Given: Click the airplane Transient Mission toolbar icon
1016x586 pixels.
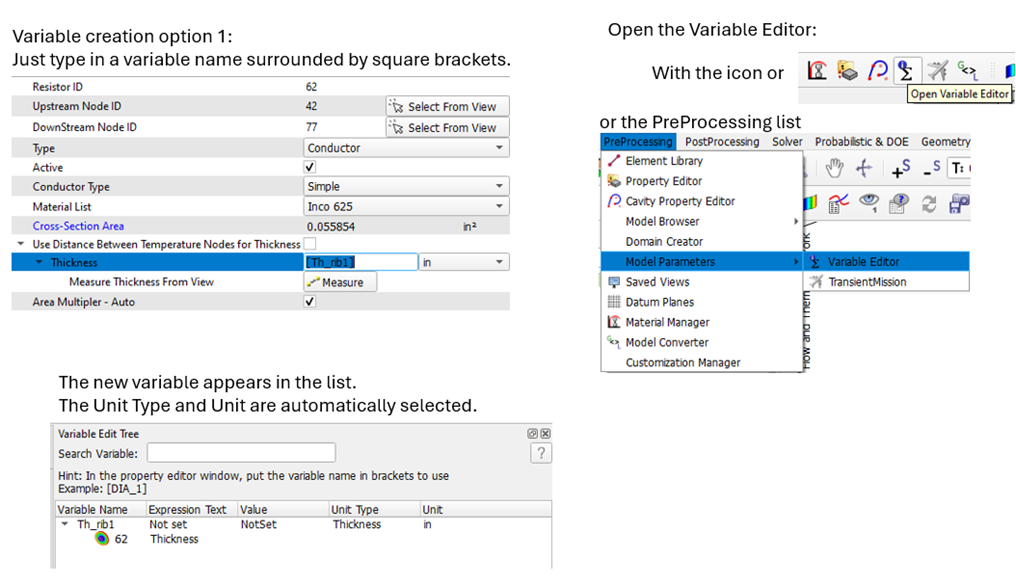Looking at the screenshot, I should [937, 70].
